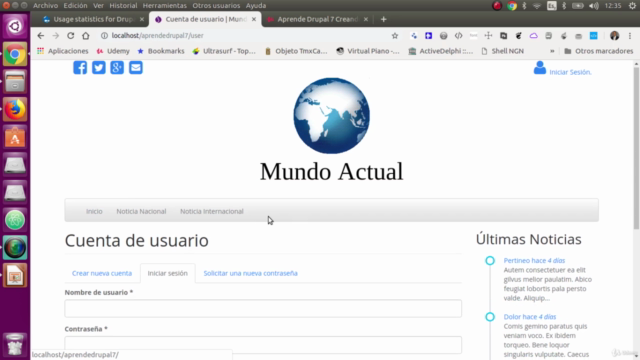
Task: Click the page vertical scrollbar
Action: (x=636, y=147)
